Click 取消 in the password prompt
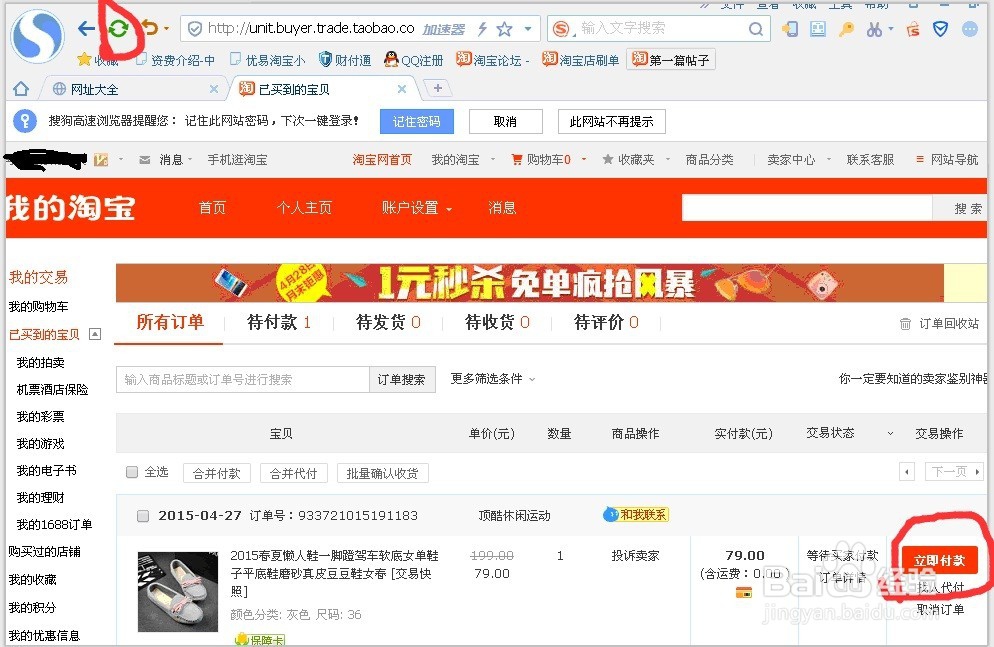The image size is (994, 647). tap(505, 121)
